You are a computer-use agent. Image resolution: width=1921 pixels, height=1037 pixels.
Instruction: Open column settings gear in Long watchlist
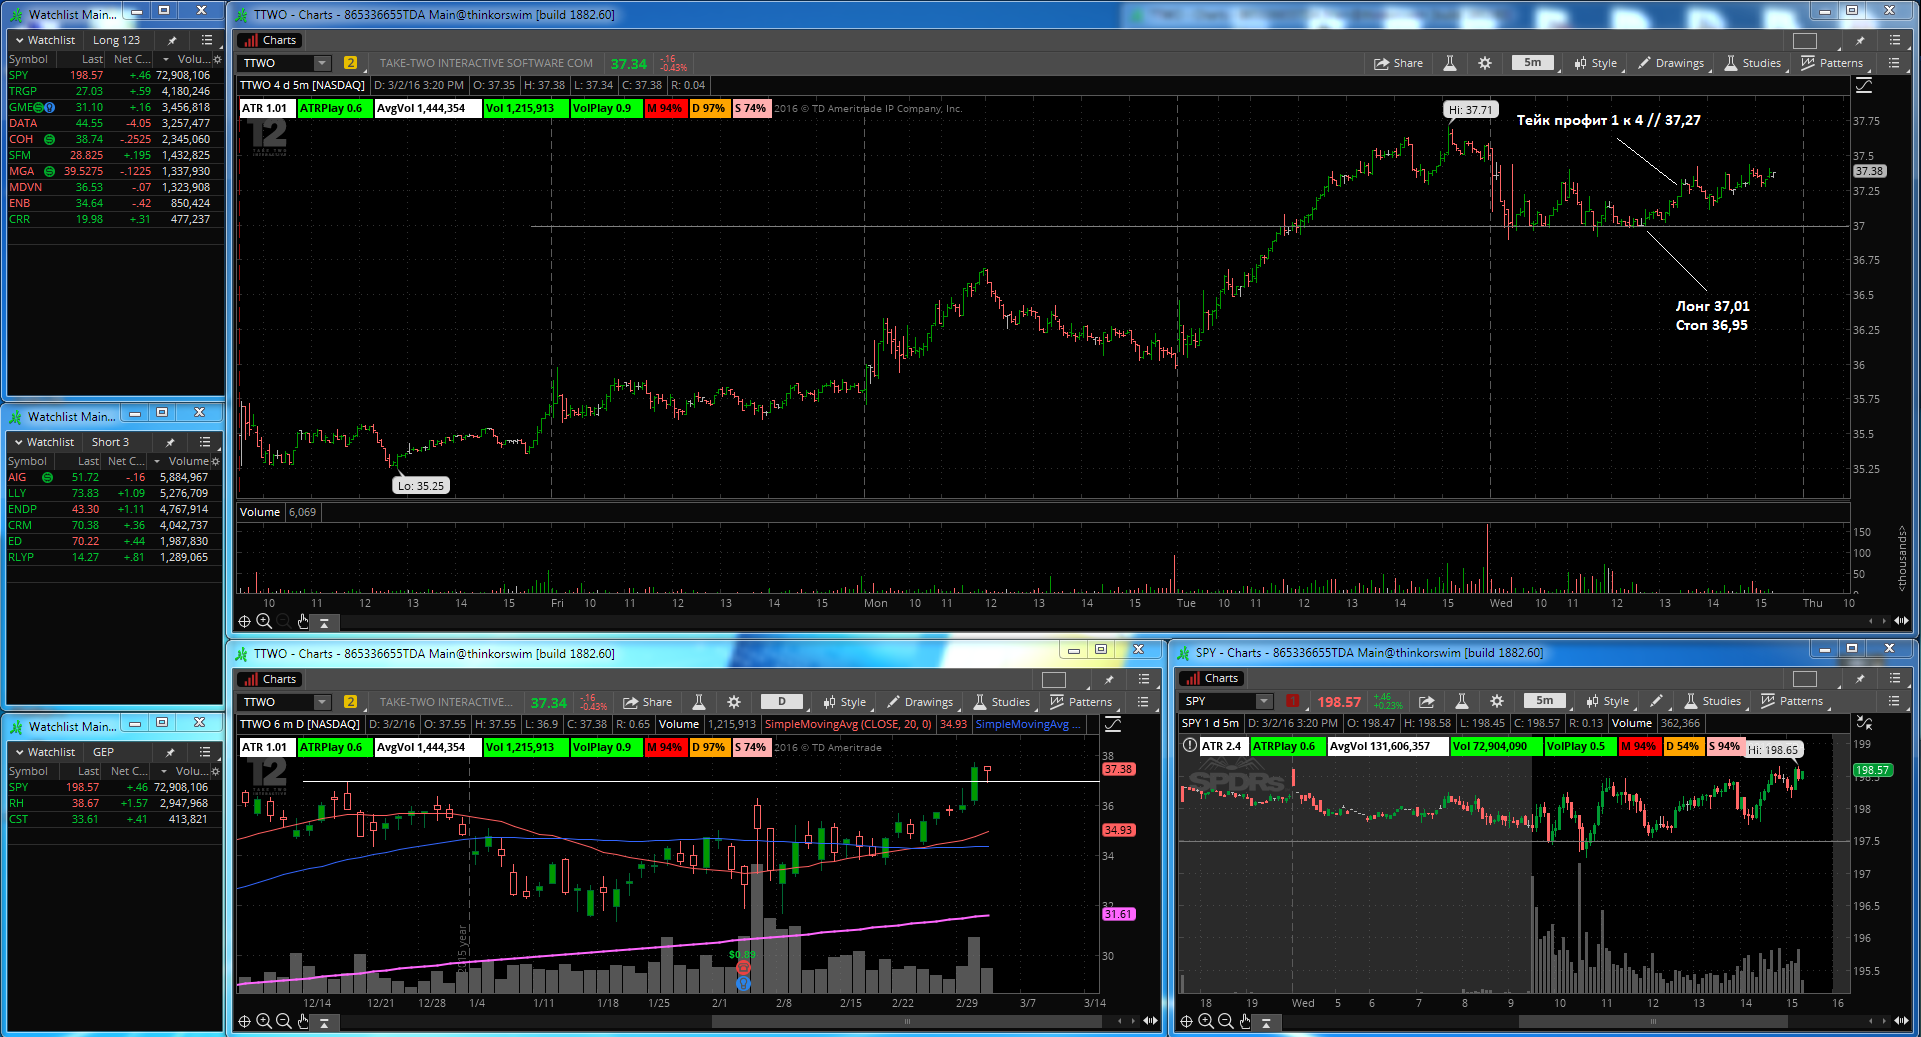coord(217,59)
